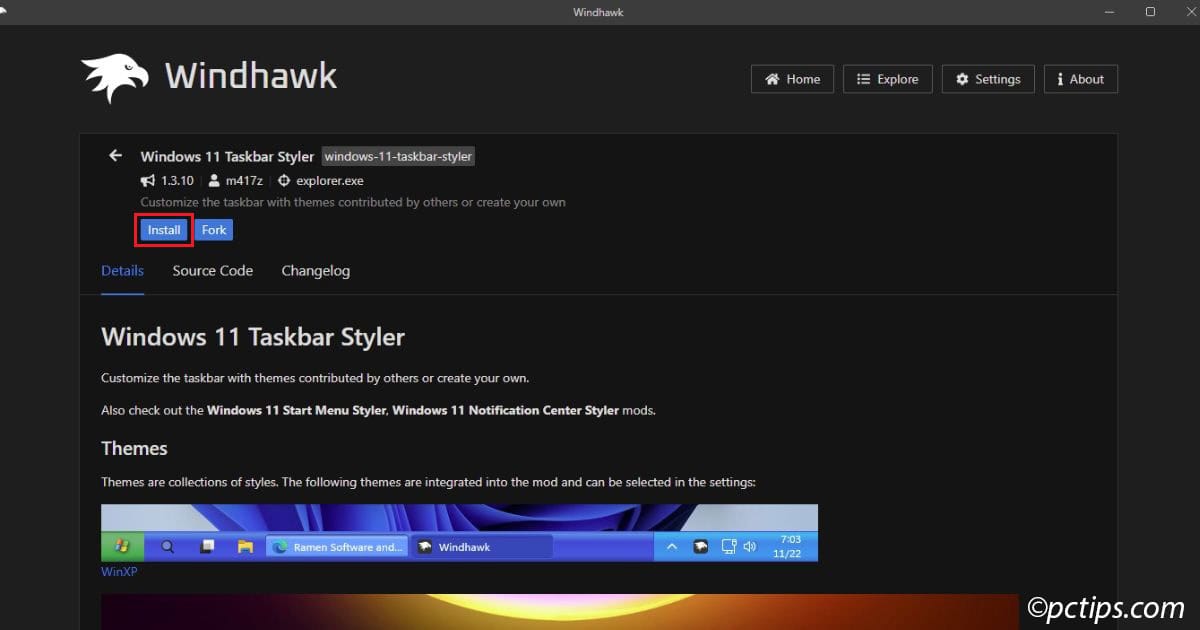Open the Changelog tab

(315, 271)
